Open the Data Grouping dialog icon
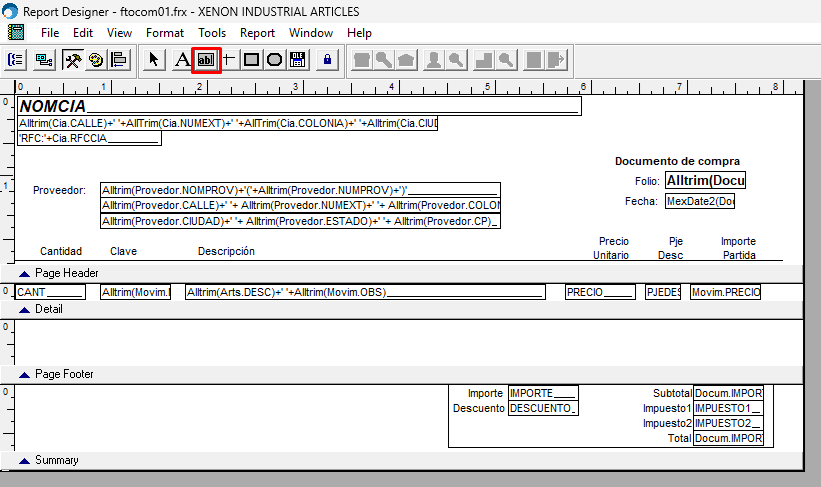 point(16,60)
